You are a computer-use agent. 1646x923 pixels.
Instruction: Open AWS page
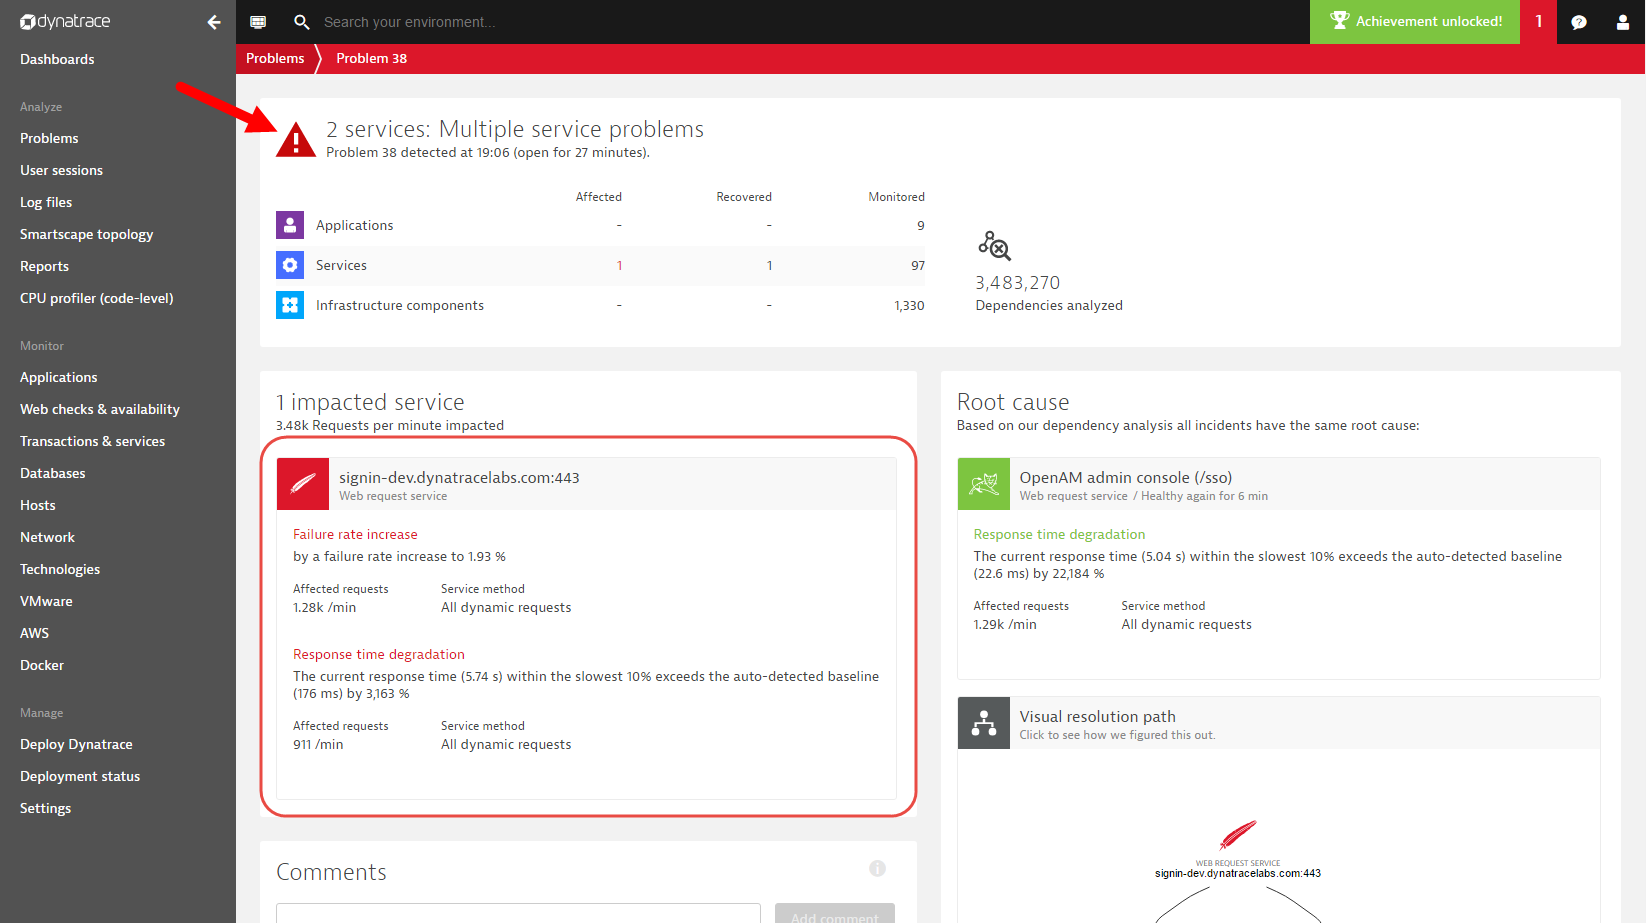coord(34,633)
